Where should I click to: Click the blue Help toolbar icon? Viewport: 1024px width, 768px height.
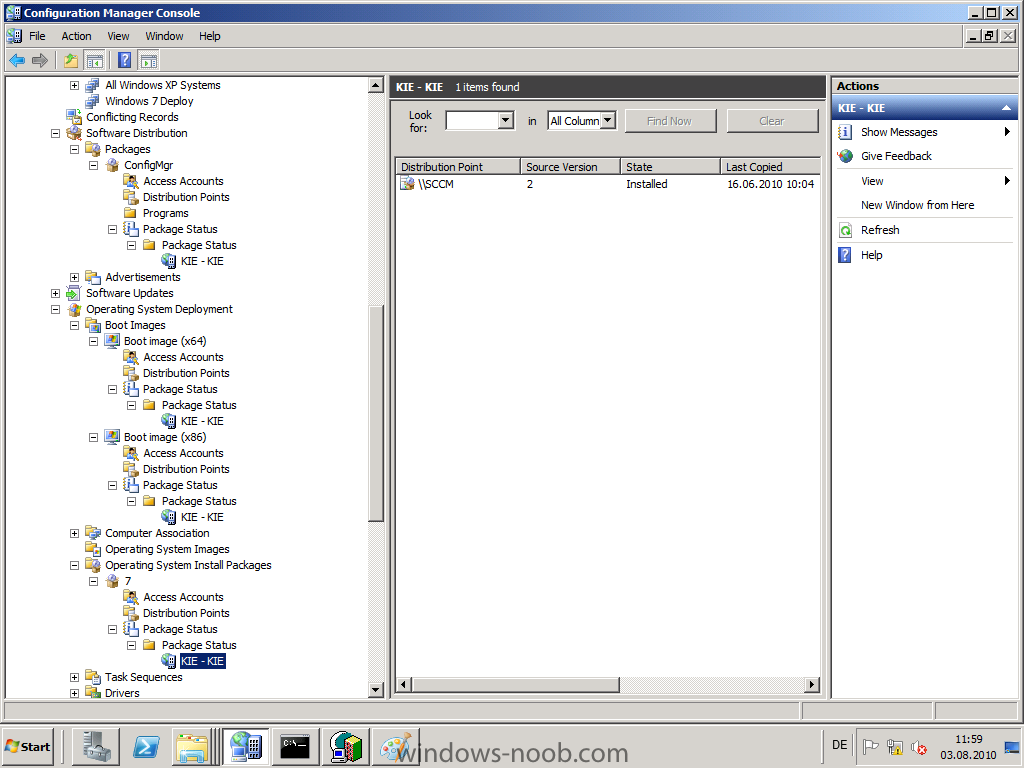pos(124,61)
